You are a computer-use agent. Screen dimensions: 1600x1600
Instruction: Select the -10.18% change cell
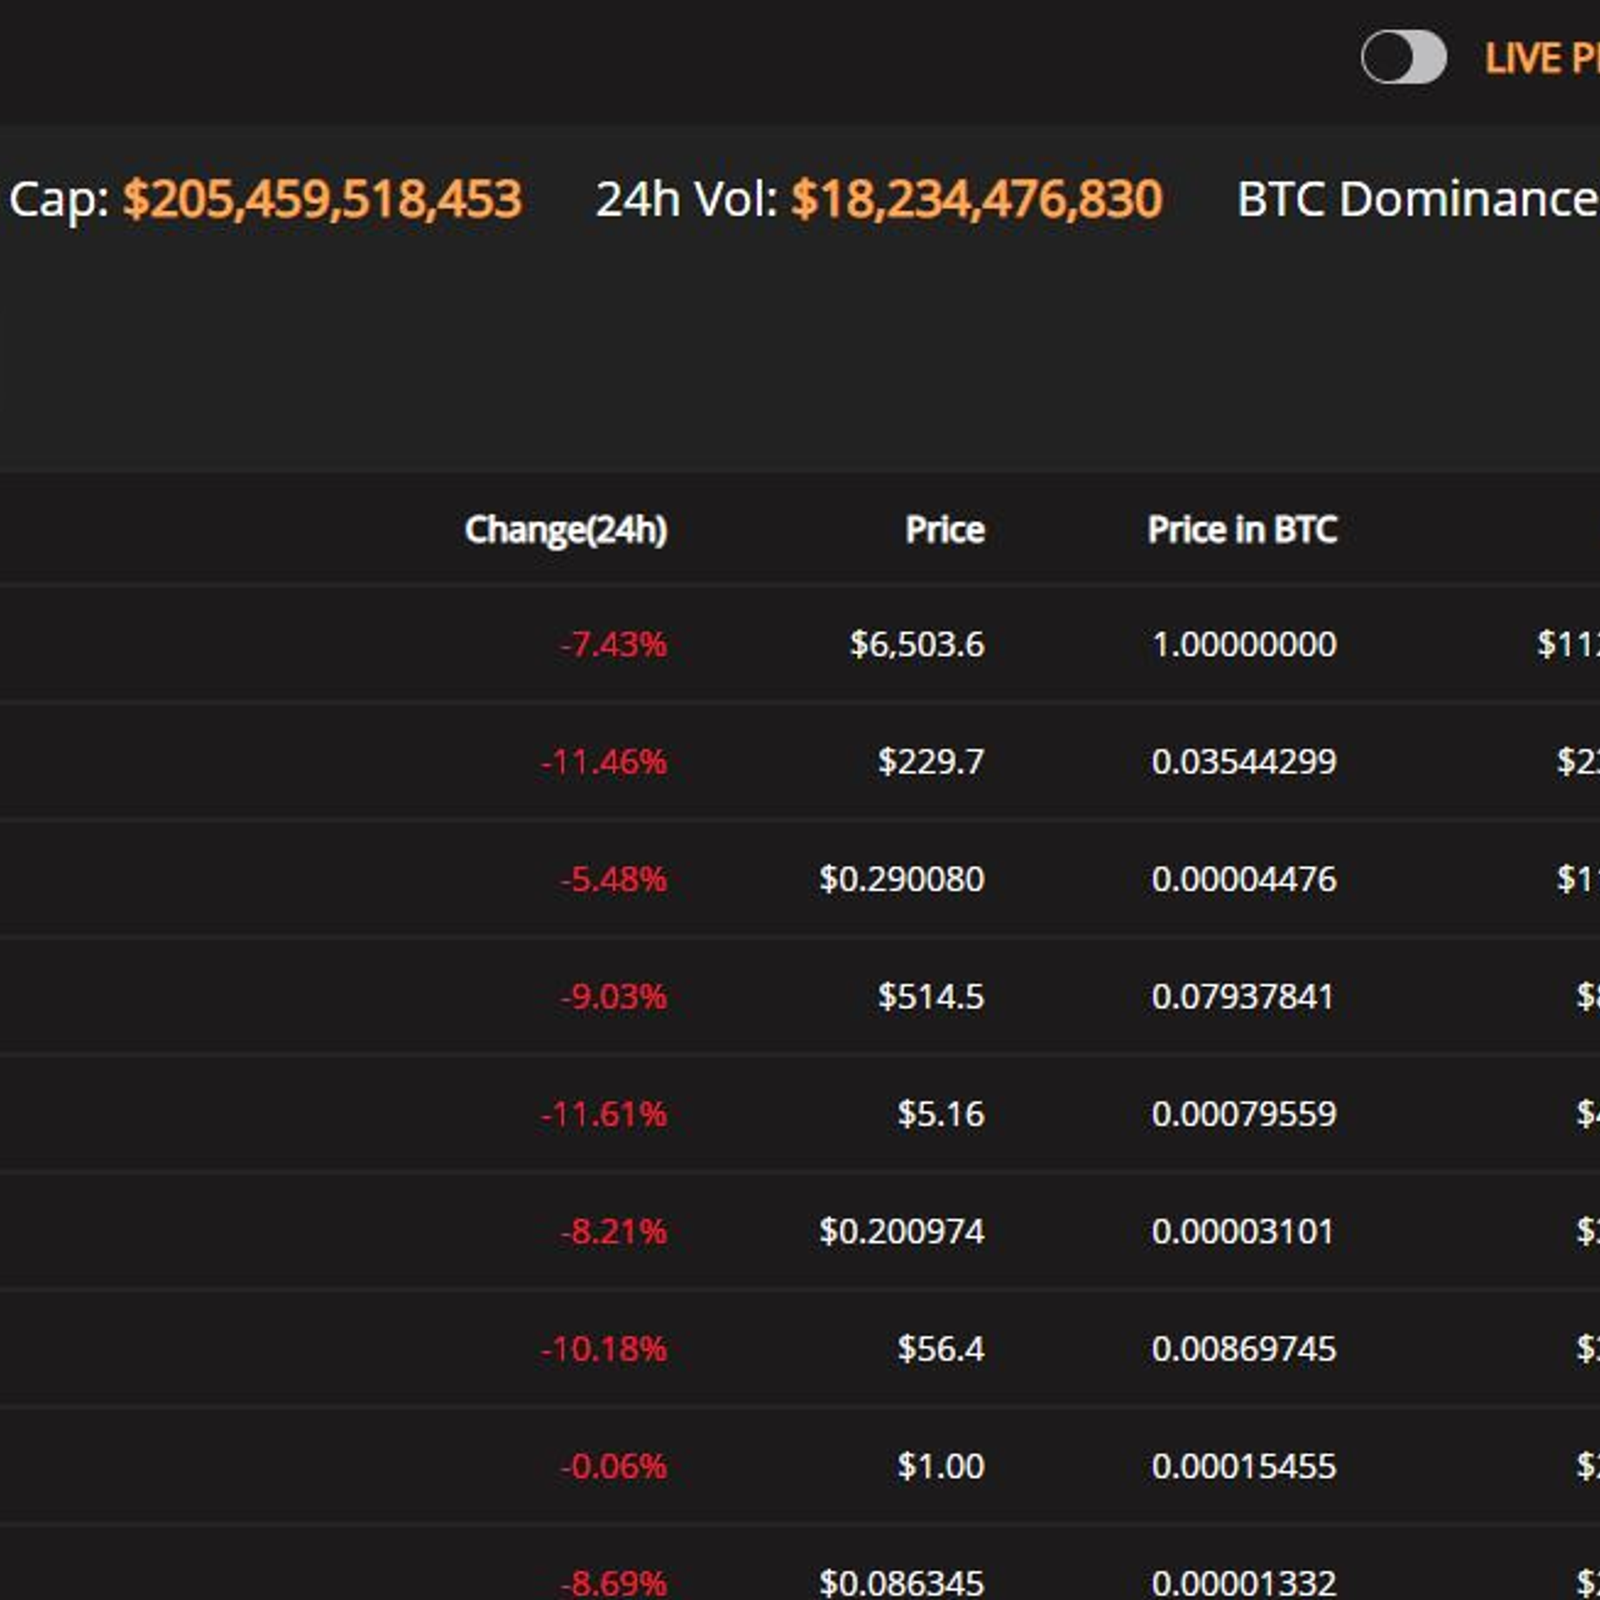[603, 1349]
